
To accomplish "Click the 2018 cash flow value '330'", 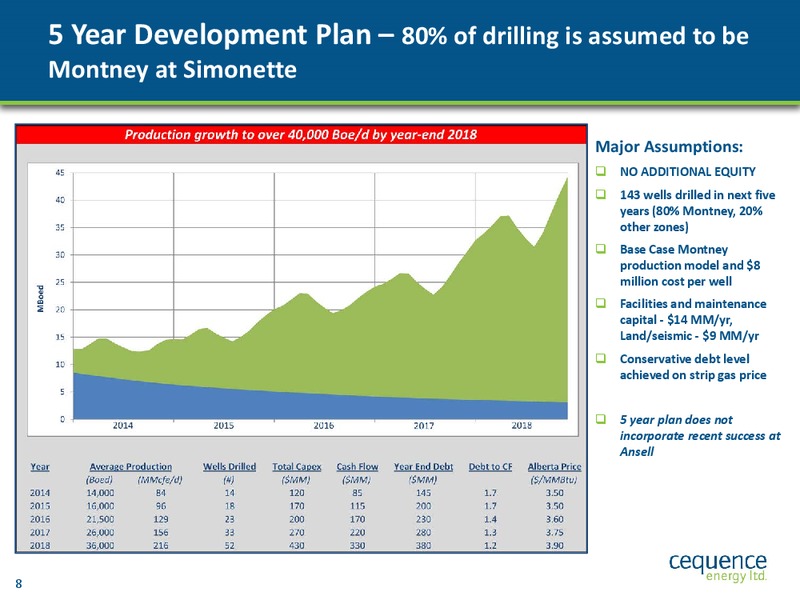I will (357, 545).
